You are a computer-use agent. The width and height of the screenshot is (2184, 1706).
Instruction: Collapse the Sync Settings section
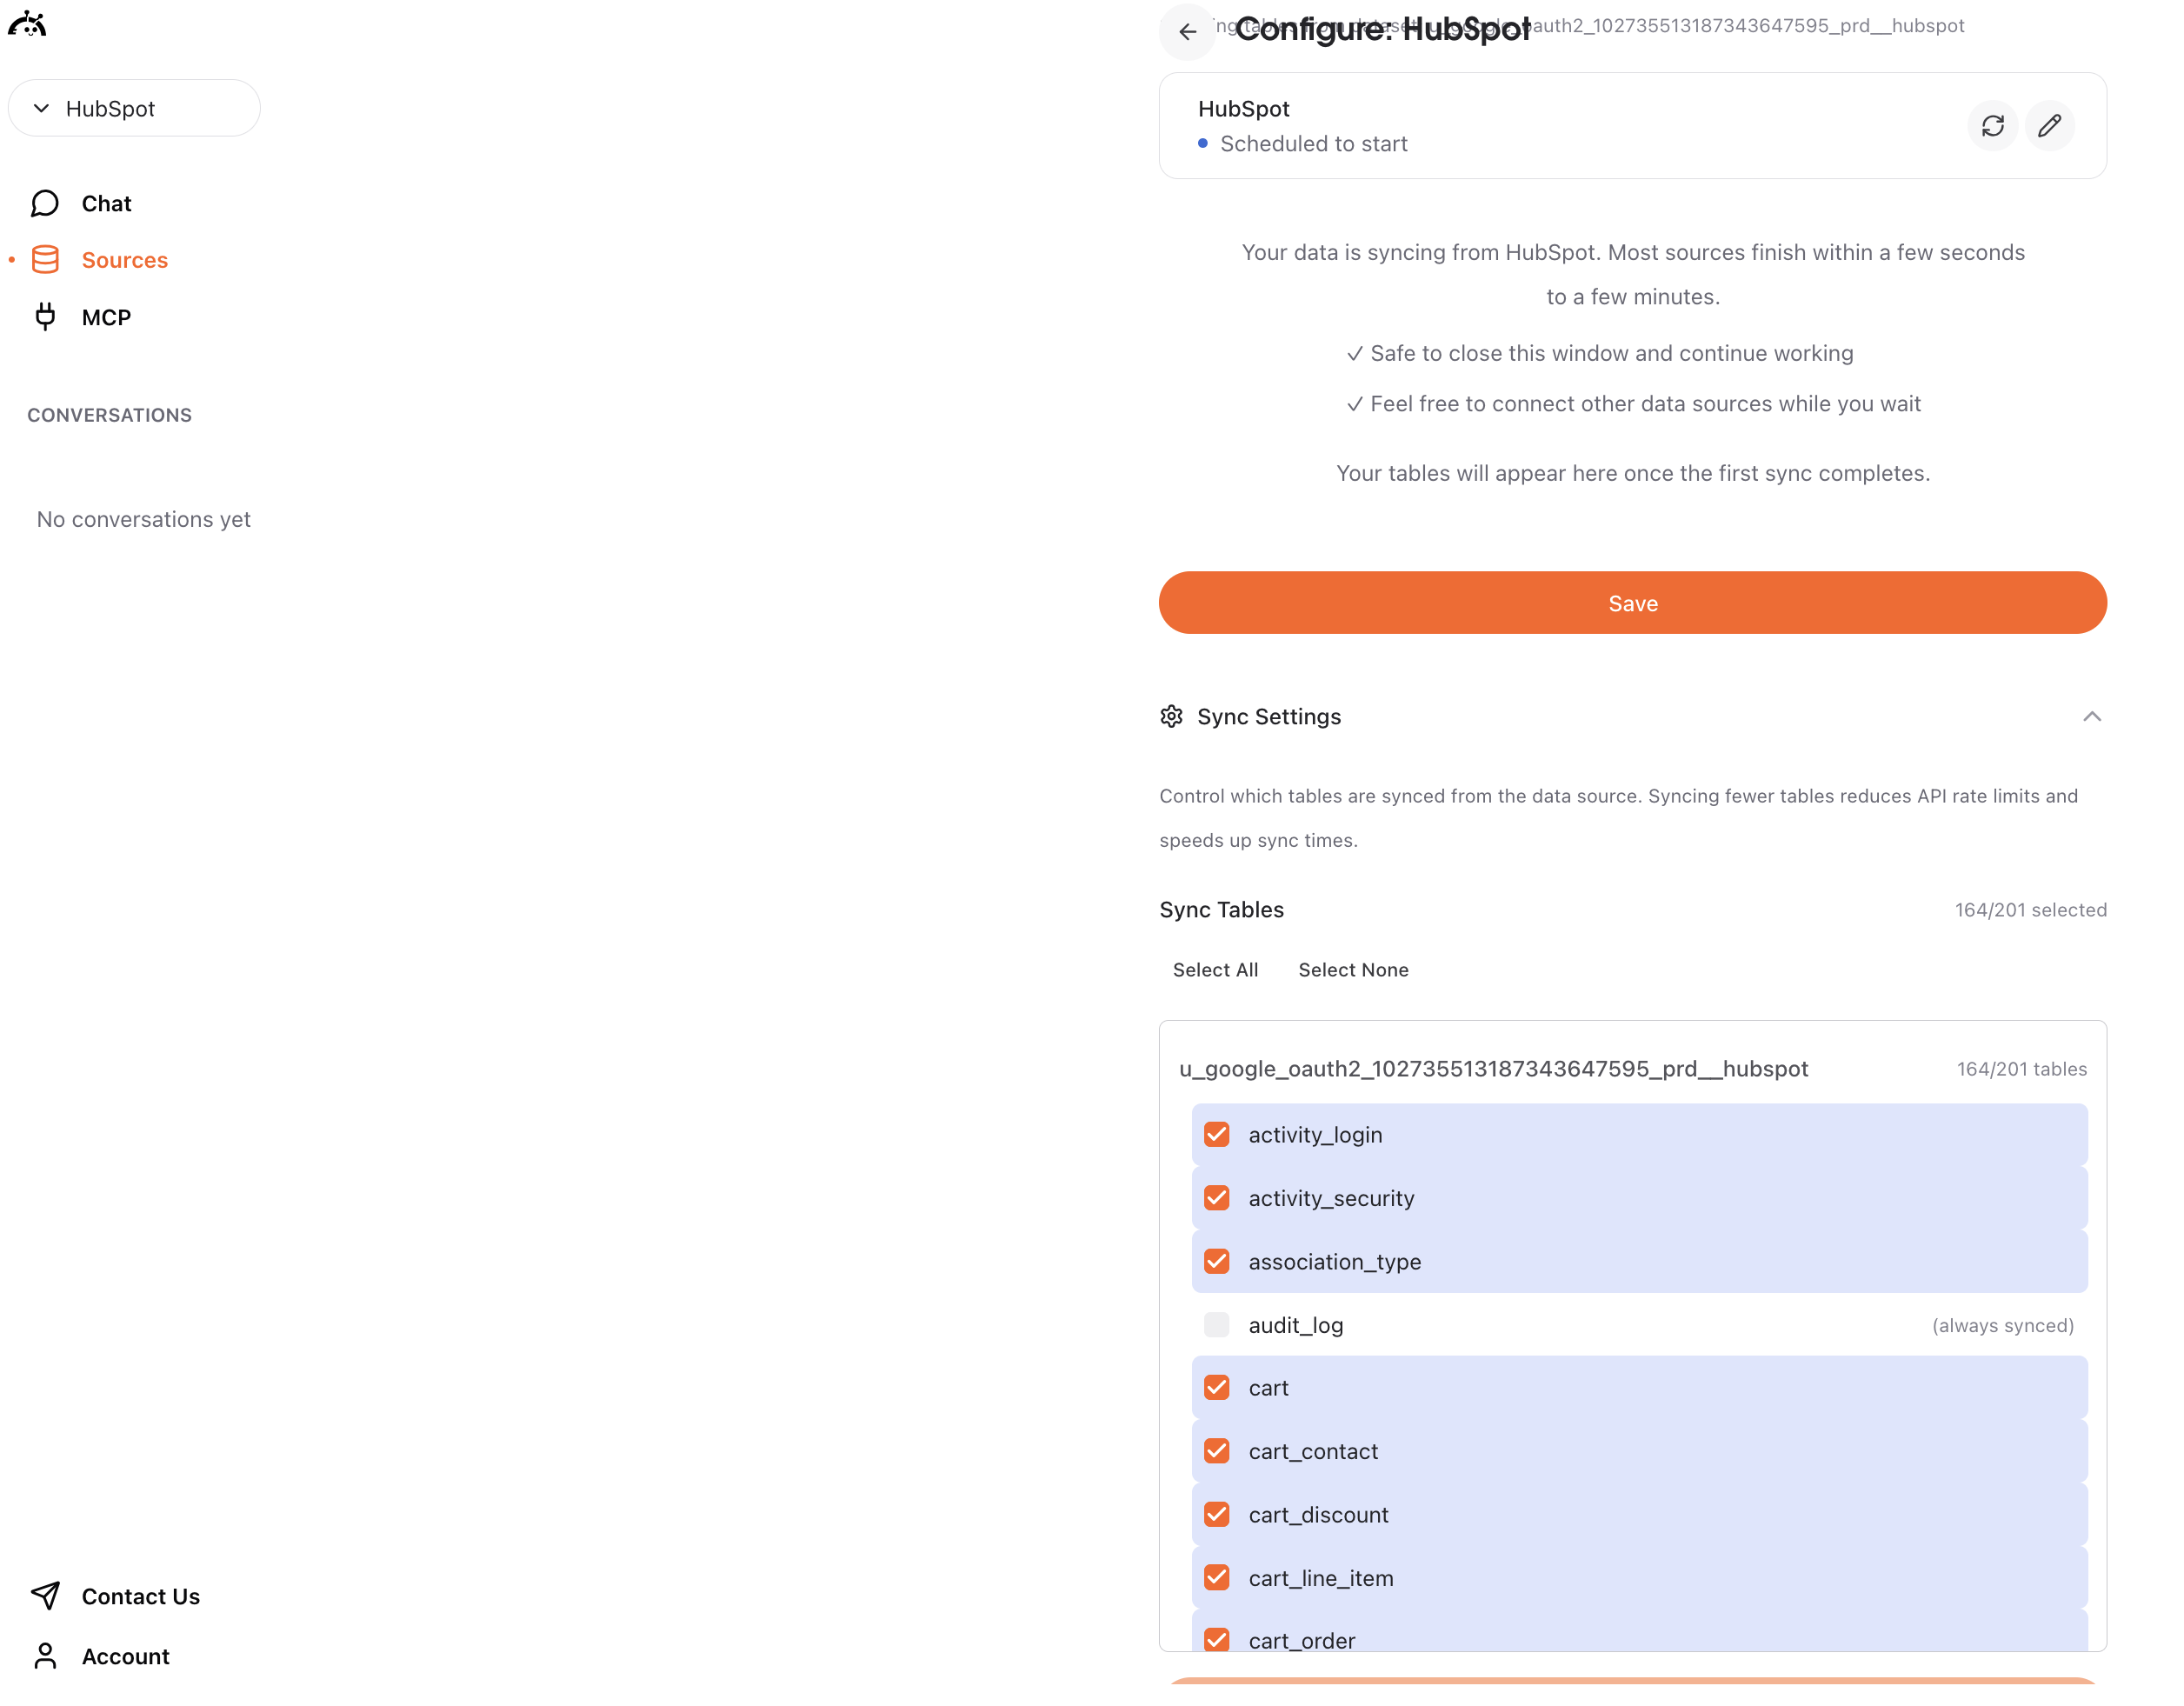click(x=2093, y=716)
